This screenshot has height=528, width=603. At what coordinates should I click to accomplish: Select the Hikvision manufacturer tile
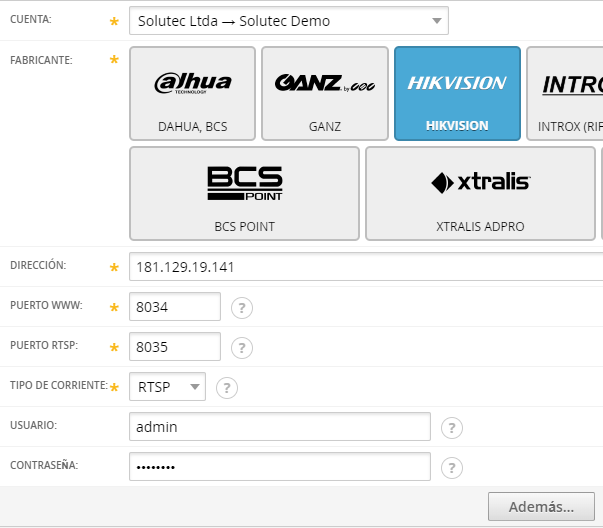(x=457, y=93)
